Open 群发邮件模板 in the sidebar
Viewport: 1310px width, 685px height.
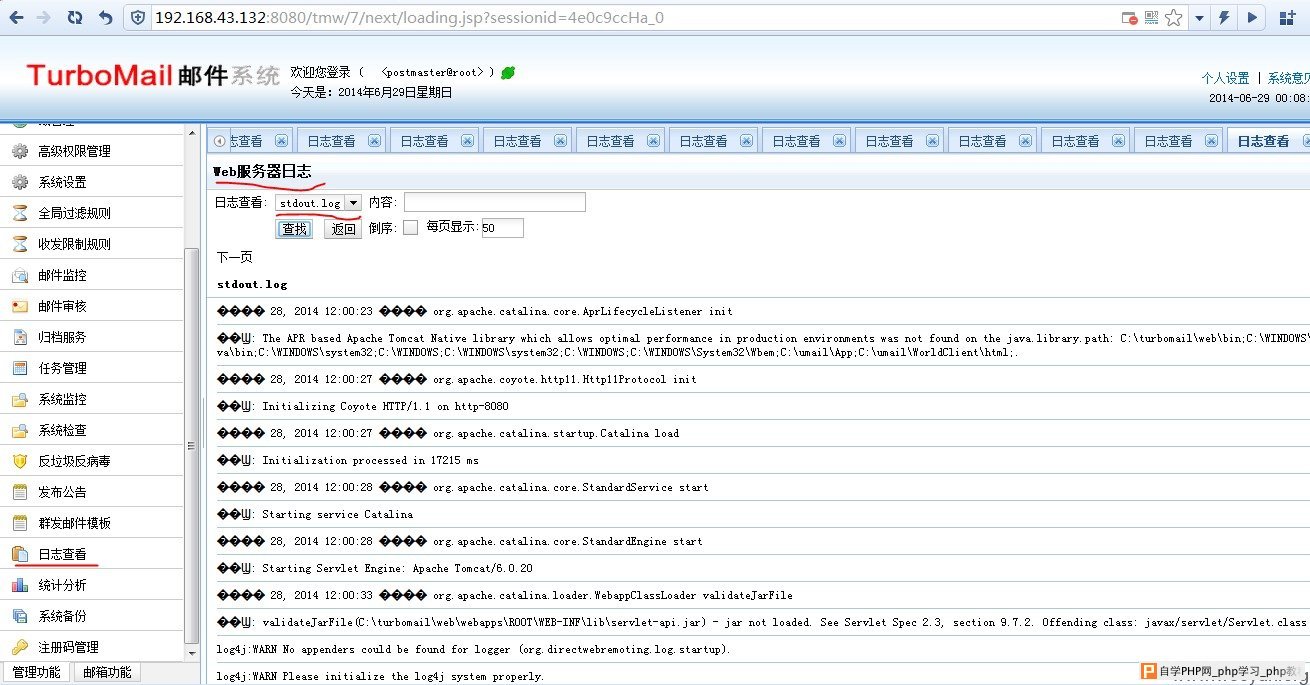pyautogui.click(x=74, y=523)
